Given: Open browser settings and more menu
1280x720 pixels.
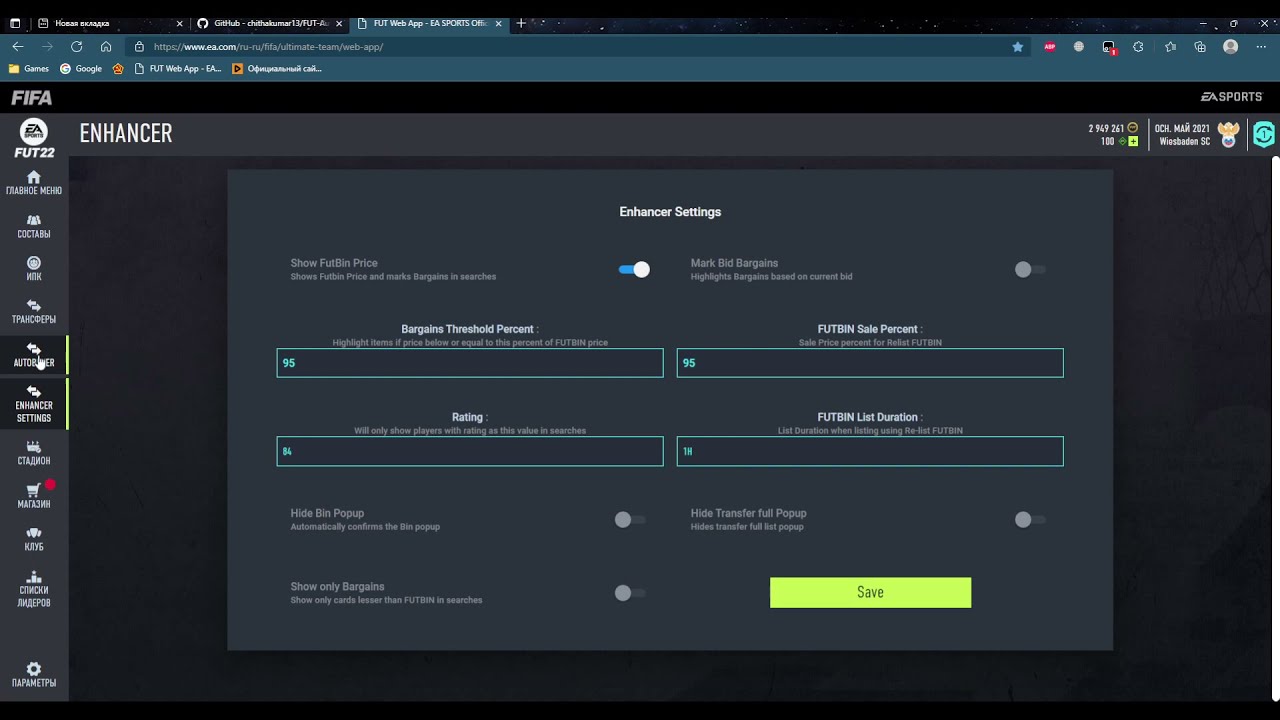Looking at the screenshot, I should tap(1261, 47).
